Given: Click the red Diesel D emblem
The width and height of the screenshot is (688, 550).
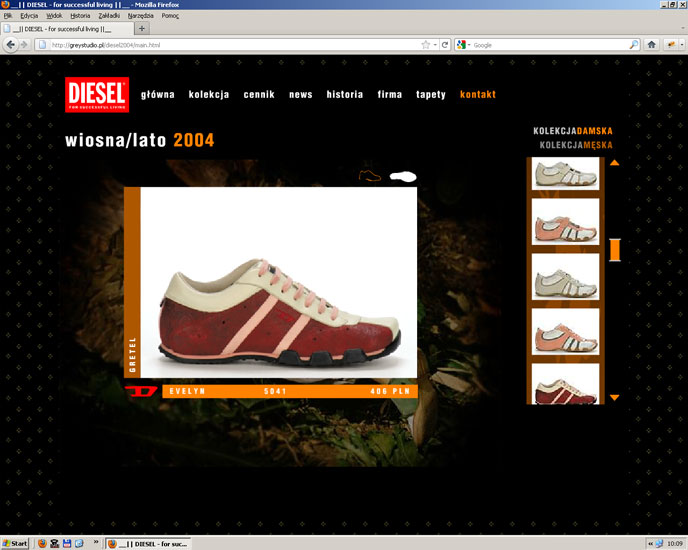Looking at the screenshot, I should click(x=141, y=391).
